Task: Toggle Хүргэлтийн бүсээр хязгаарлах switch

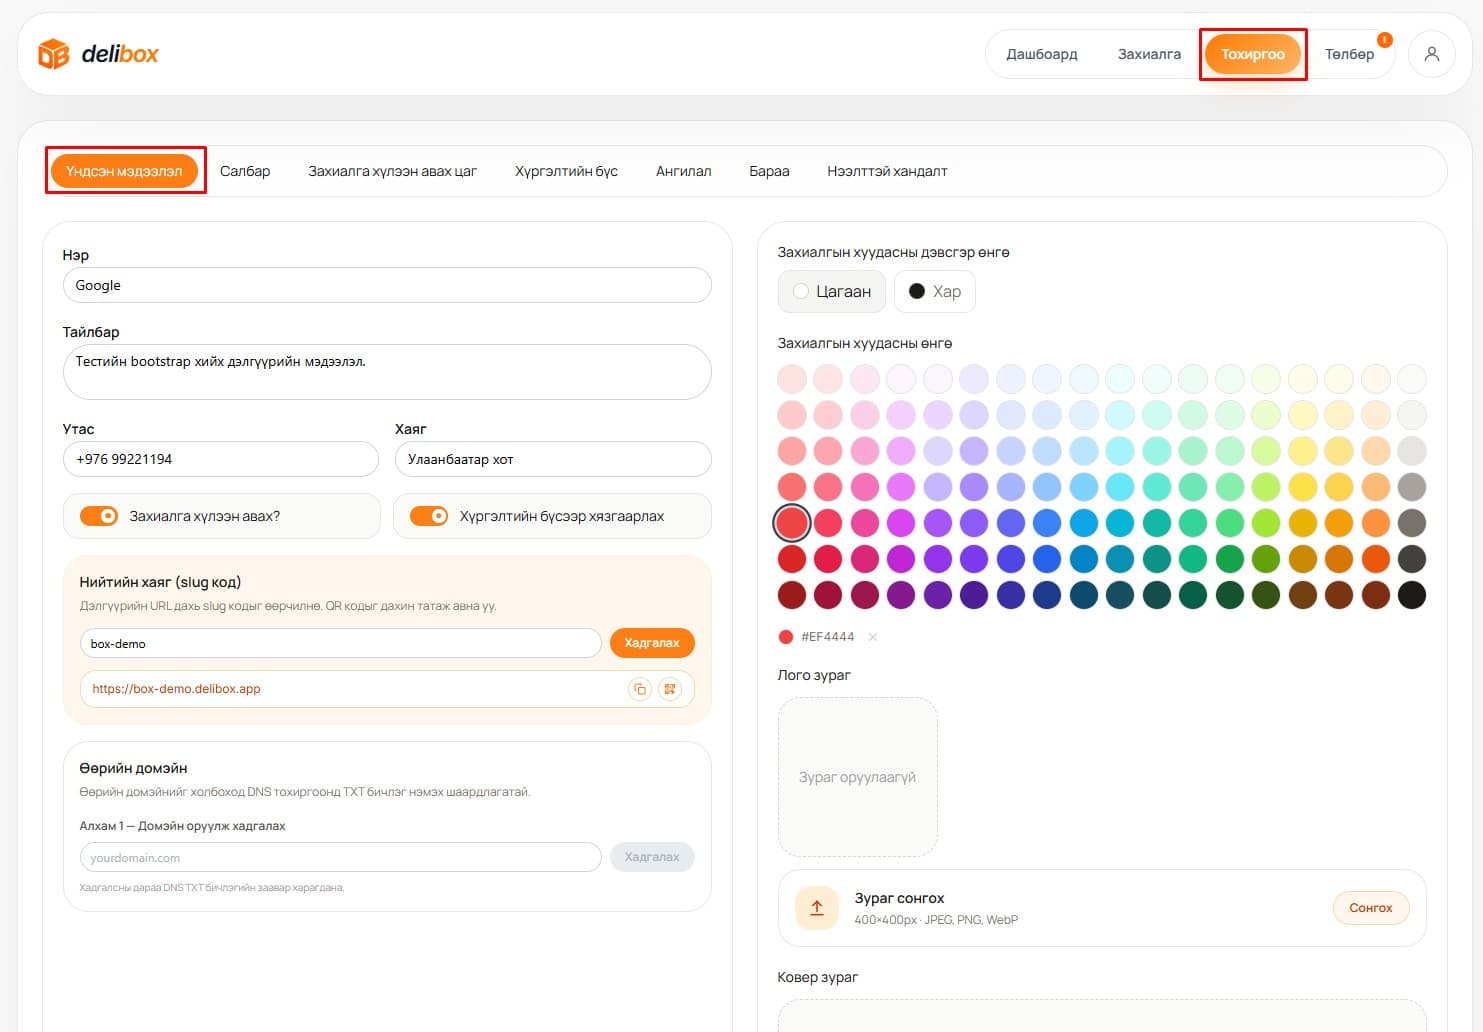Action: (x=429, y=516)
